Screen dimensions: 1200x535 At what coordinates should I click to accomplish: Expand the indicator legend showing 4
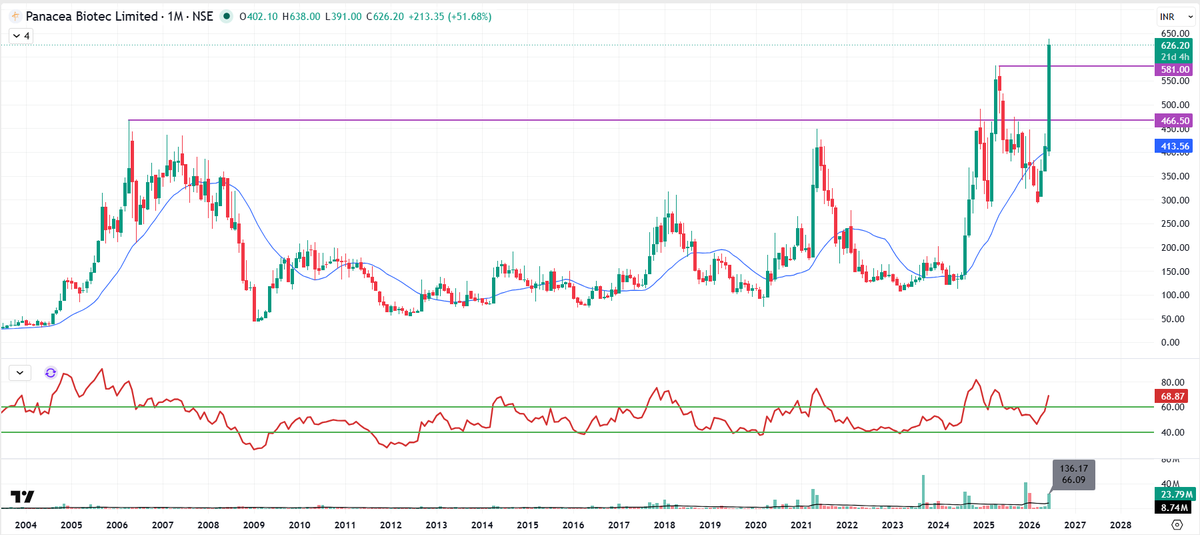(20, 35)
